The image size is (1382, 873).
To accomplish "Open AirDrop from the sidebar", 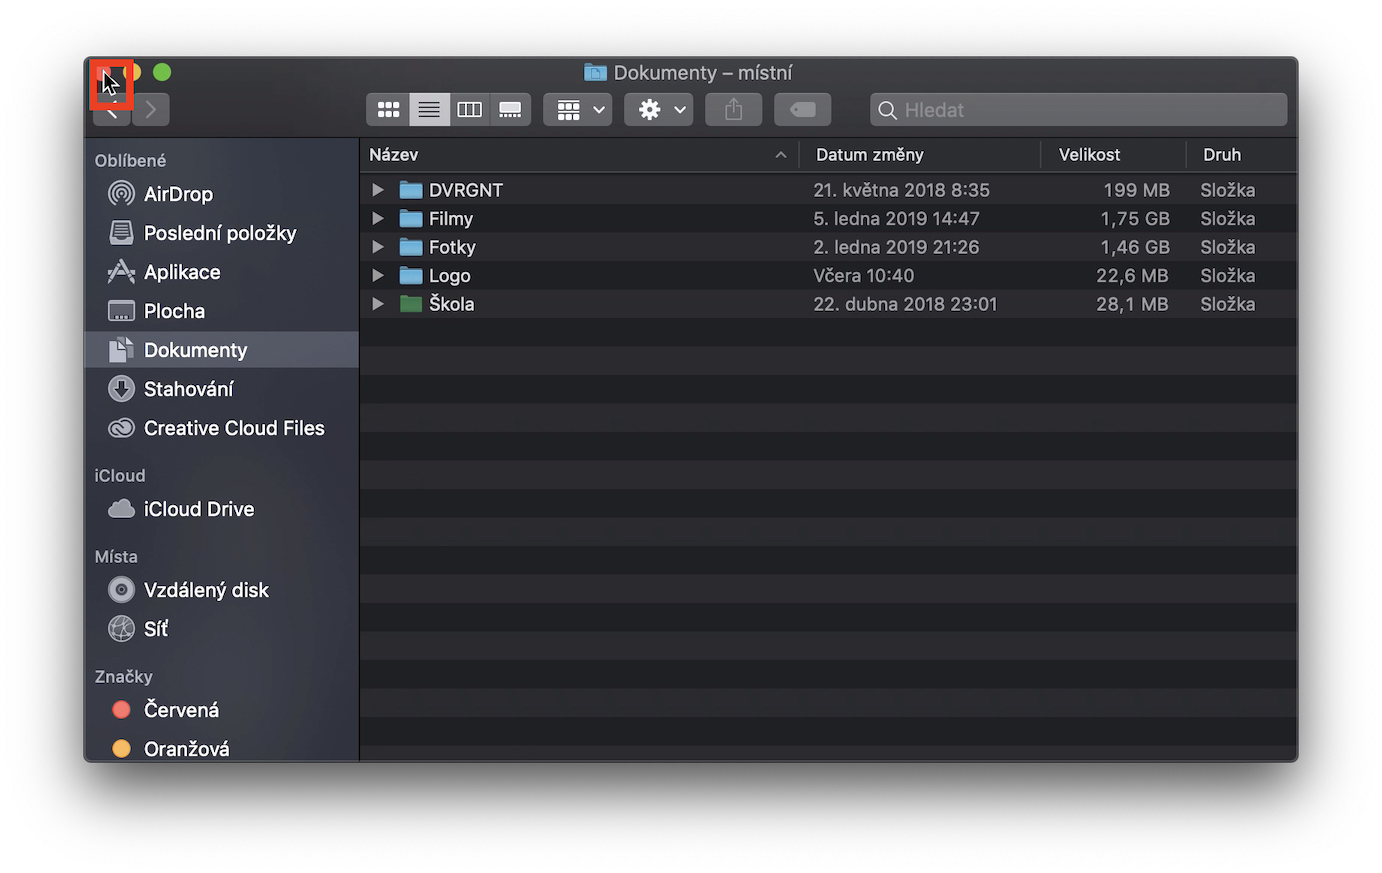I will pyautogui.click(x=178, y=194).
